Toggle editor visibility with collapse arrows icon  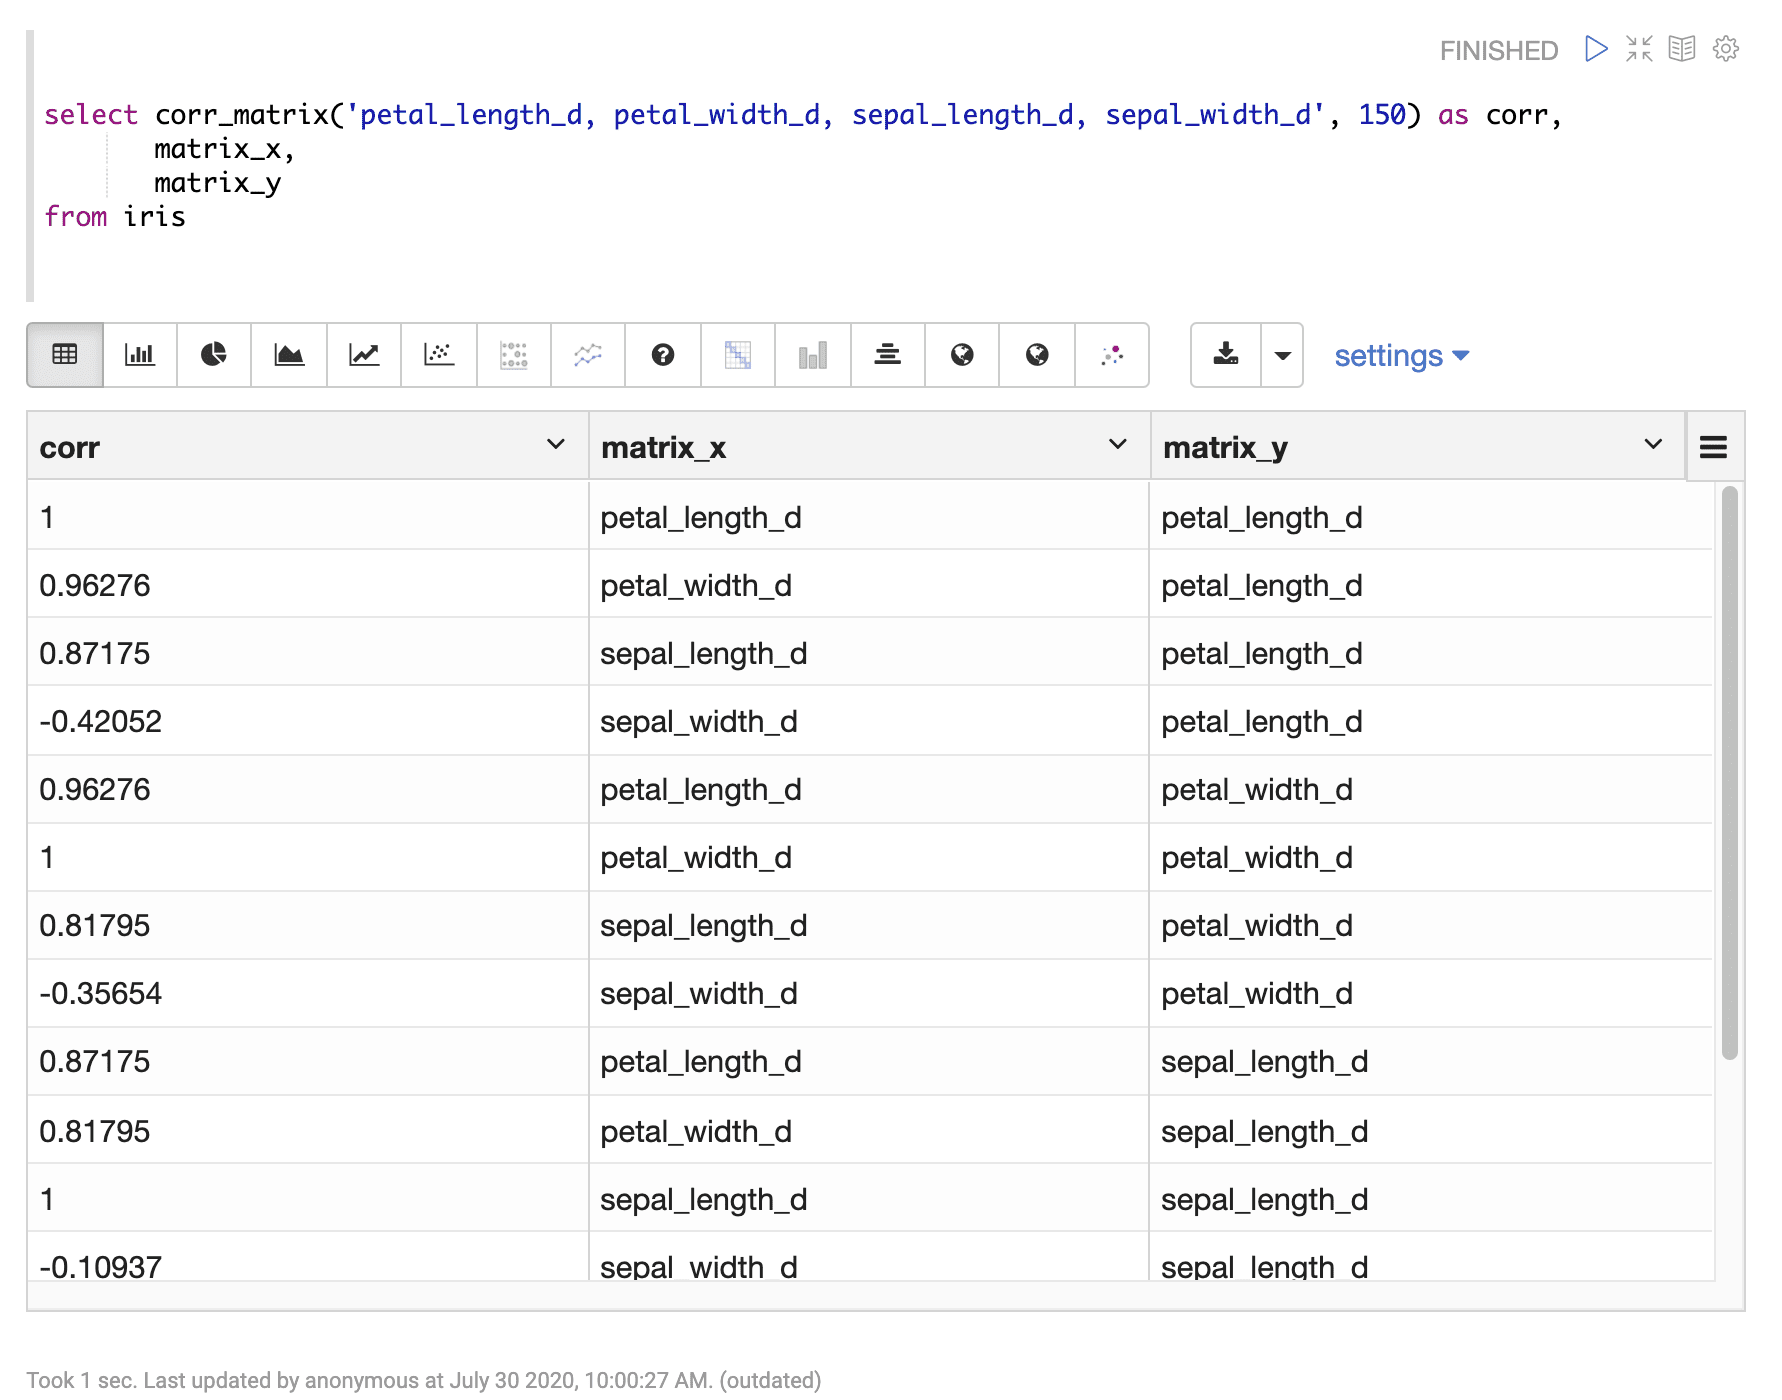1639,49
